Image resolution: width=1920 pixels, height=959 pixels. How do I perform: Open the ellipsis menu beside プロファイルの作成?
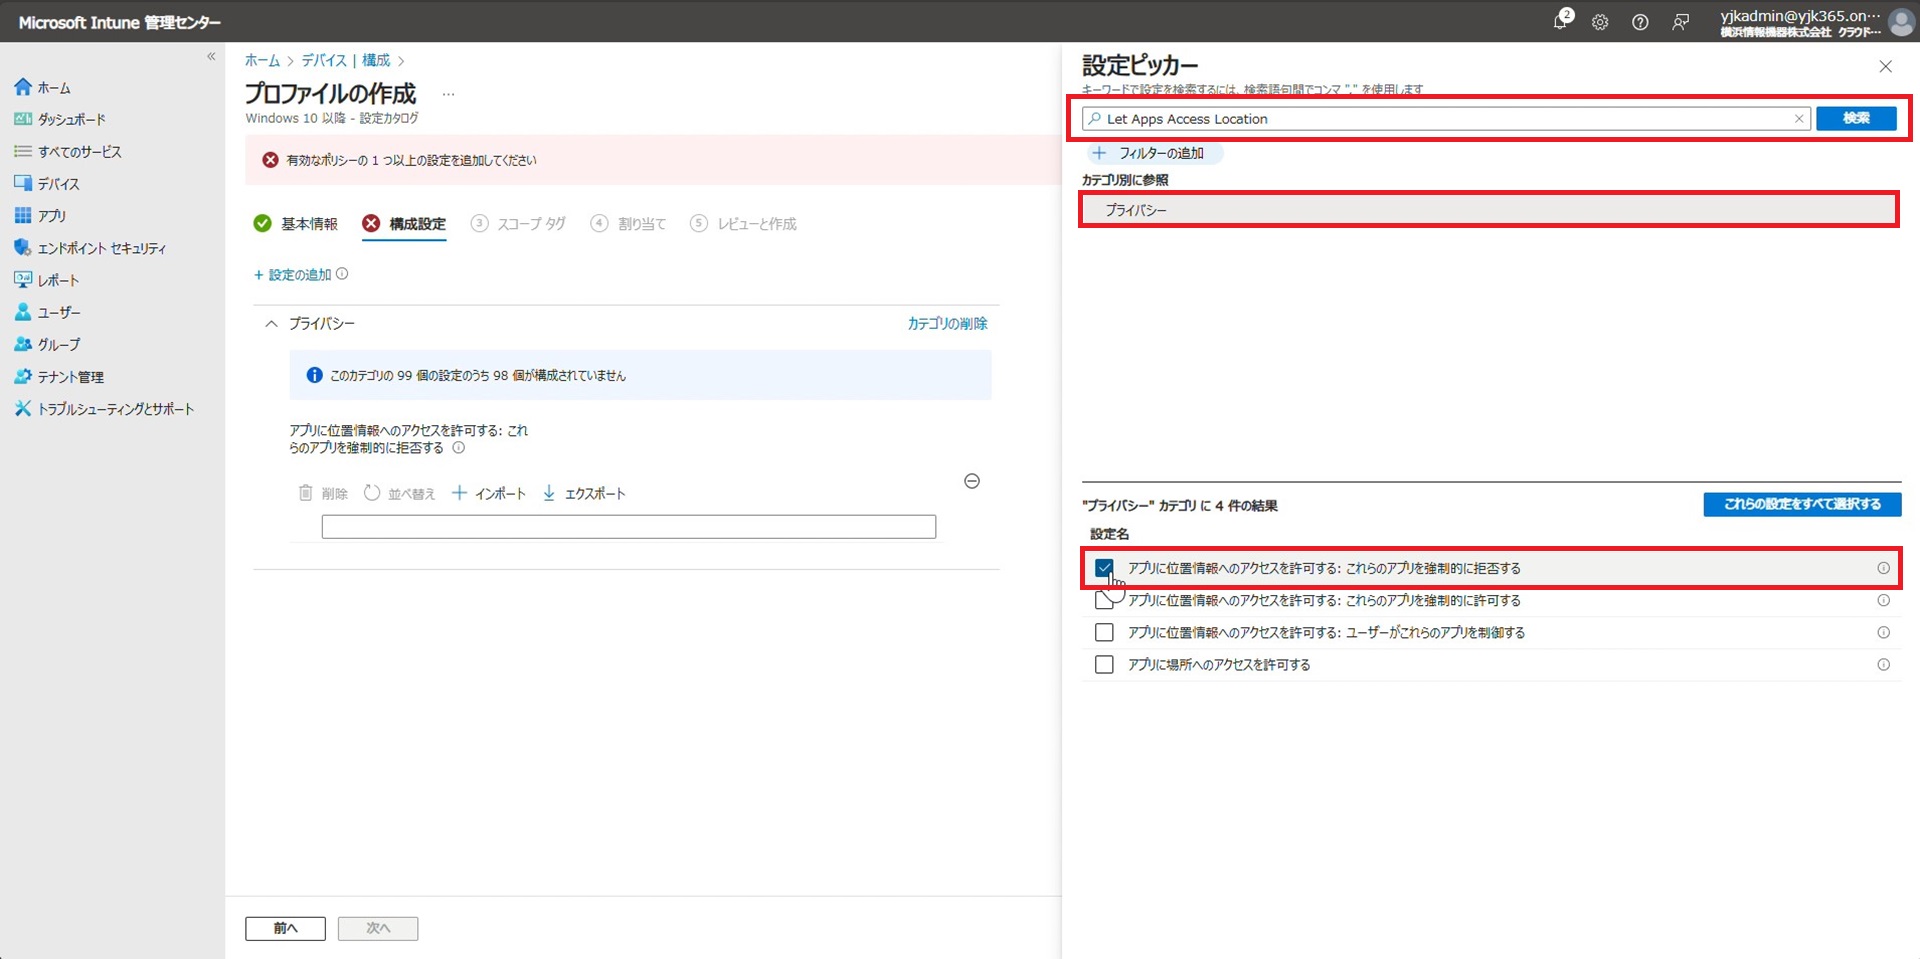[448, 94]
